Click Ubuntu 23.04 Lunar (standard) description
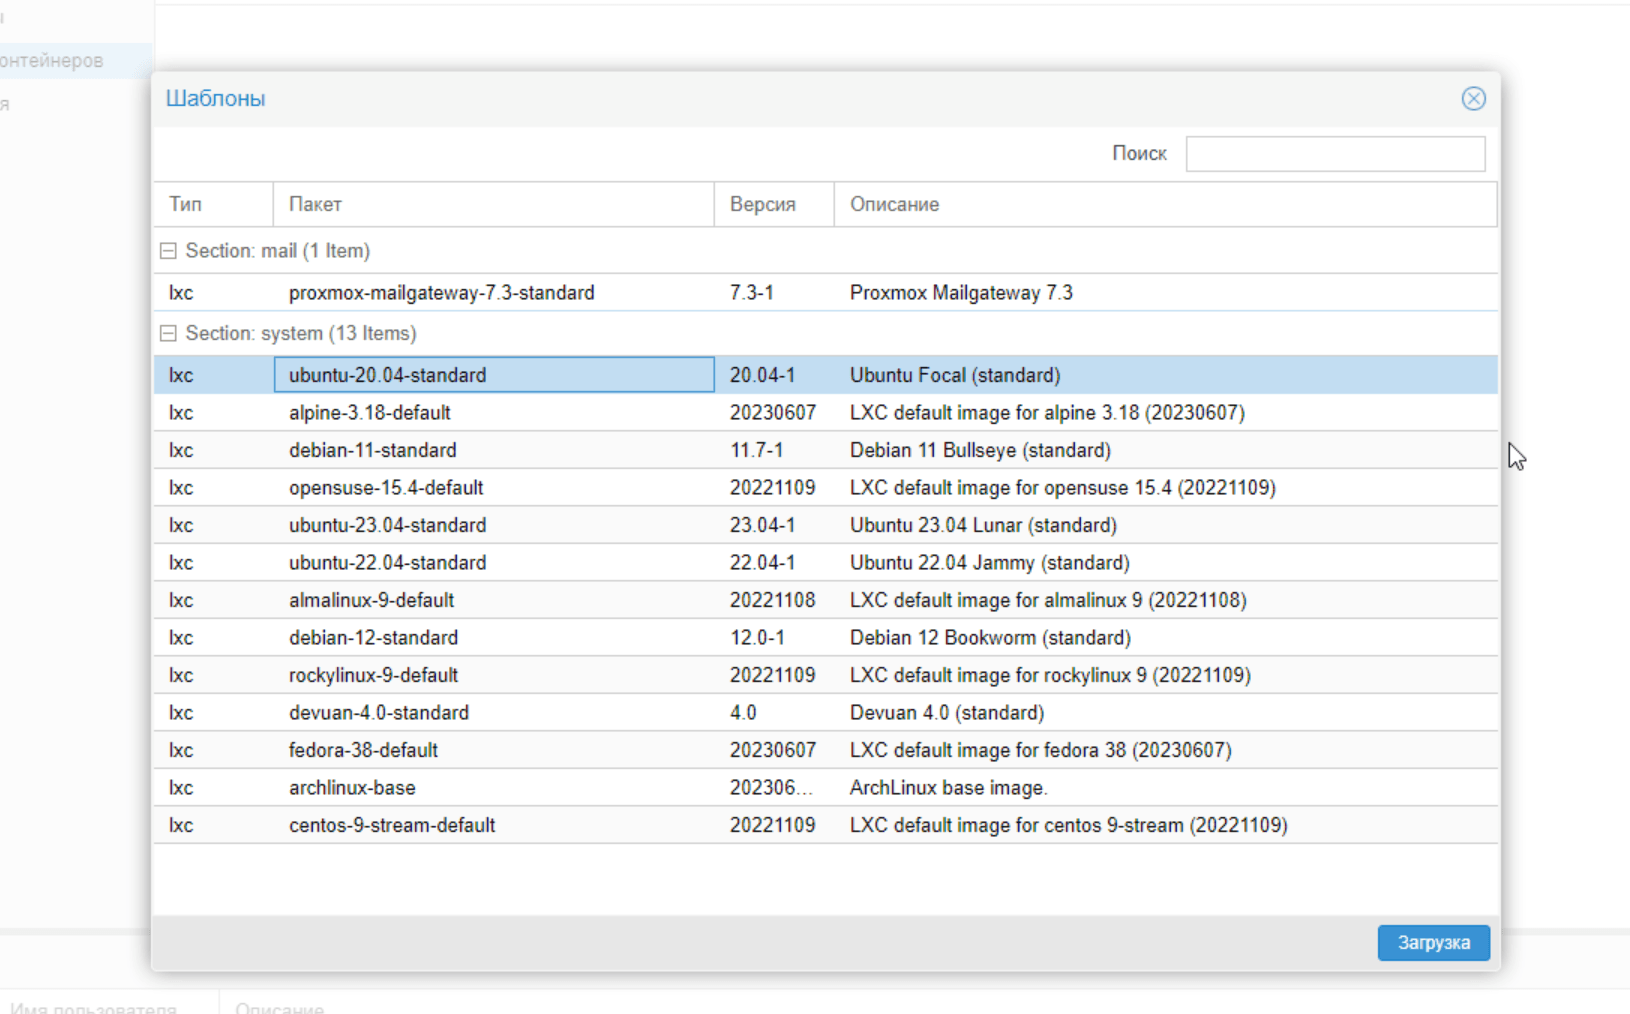 click(983, 525)
